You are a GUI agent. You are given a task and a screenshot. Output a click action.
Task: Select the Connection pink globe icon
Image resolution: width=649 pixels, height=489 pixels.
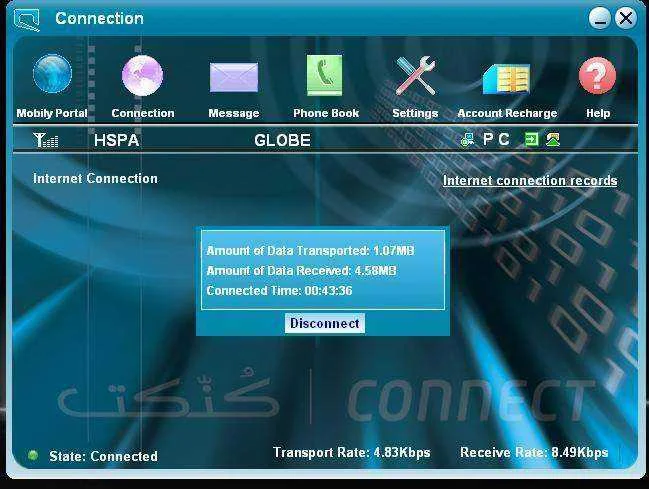[x=142, y=75]
